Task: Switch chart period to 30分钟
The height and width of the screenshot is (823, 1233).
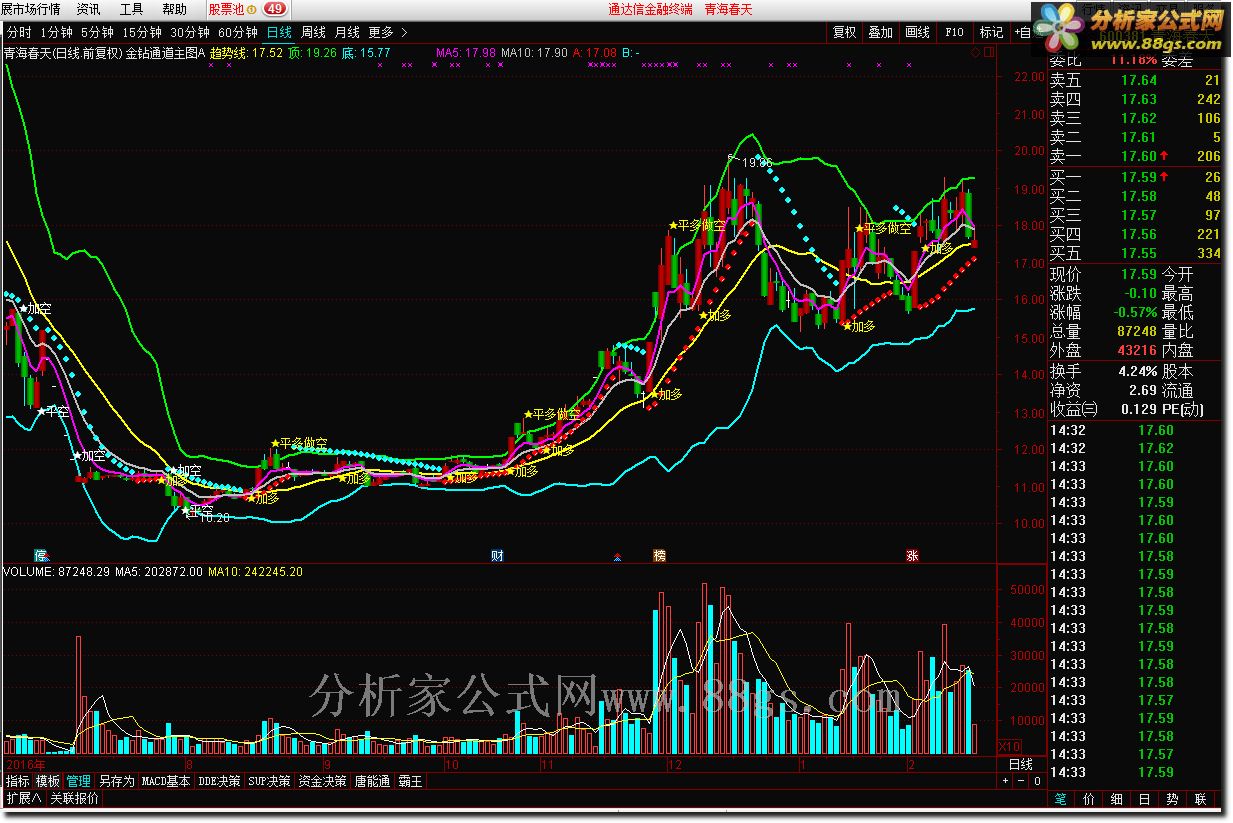Action: click(x=189, y=32)
